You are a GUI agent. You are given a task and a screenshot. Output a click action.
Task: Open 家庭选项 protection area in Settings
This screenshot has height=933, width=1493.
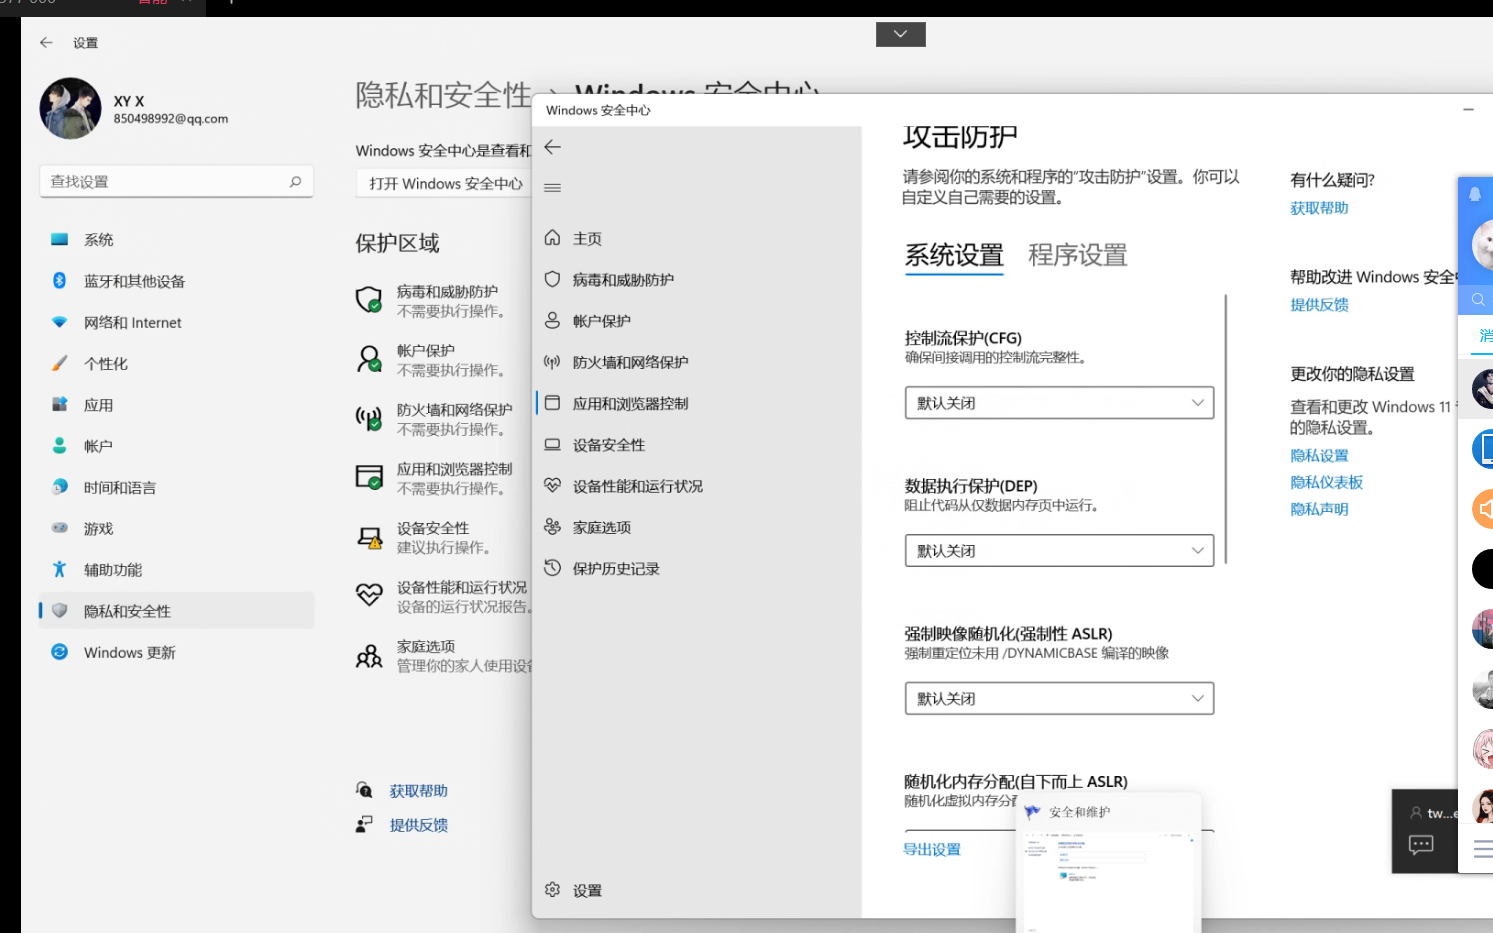442,655
